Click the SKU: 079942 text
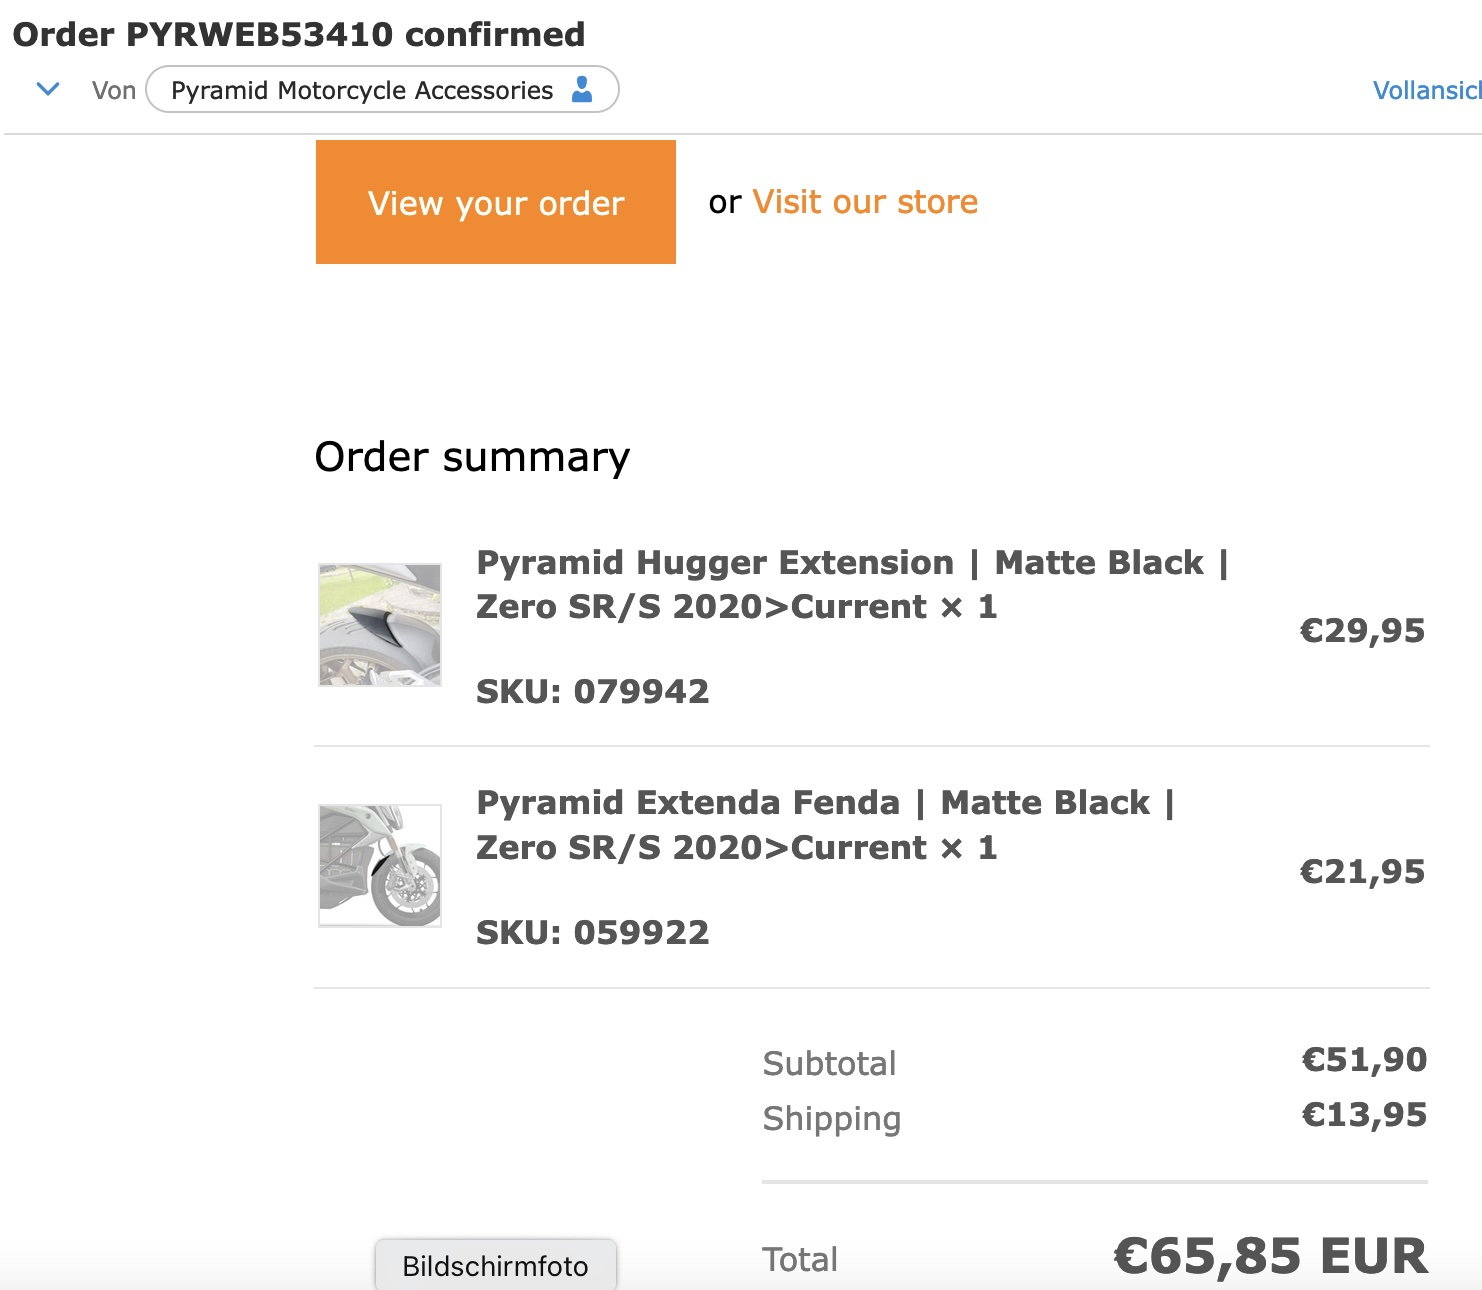The width and height of the screenshot is (1482, 1290). coord(592,692)
